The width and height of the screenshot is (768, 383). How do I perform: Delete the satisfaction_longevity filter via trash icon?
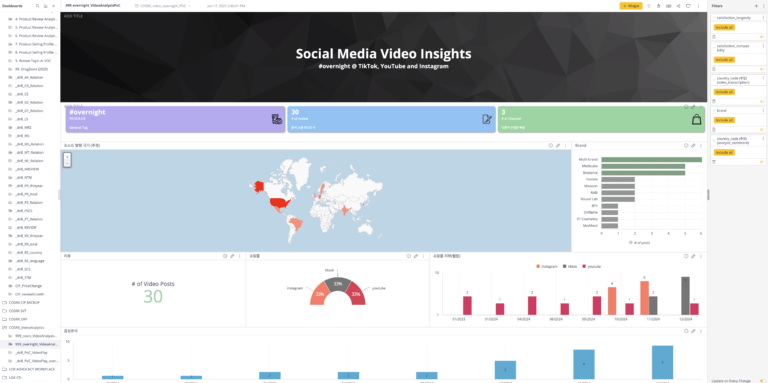pyautogui.click(x=714, y=37)
